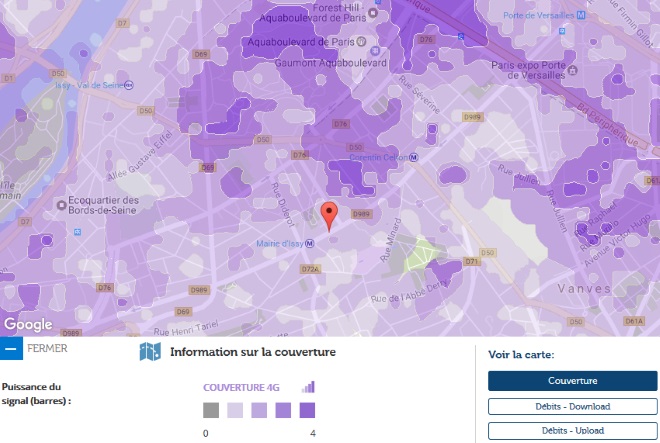Switch map to Débits - Download

572,406
